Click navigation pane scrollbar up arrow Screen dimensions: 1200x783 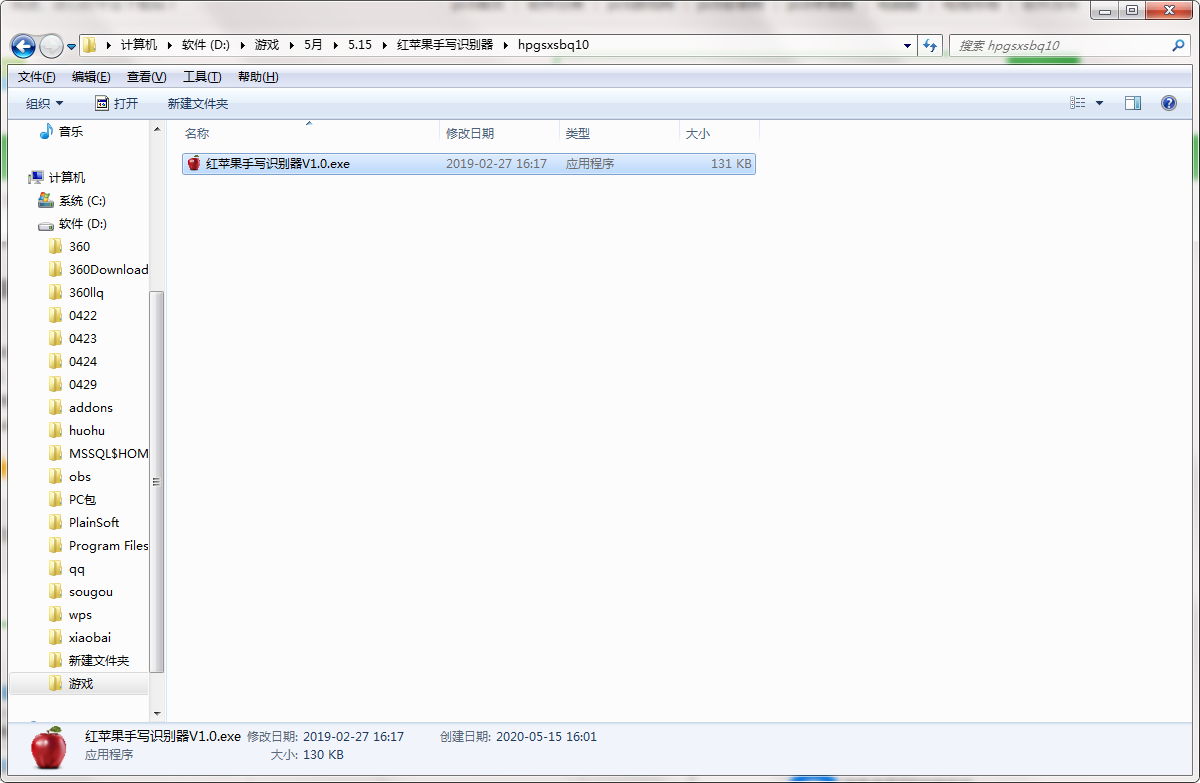click(x=157, y=130)
